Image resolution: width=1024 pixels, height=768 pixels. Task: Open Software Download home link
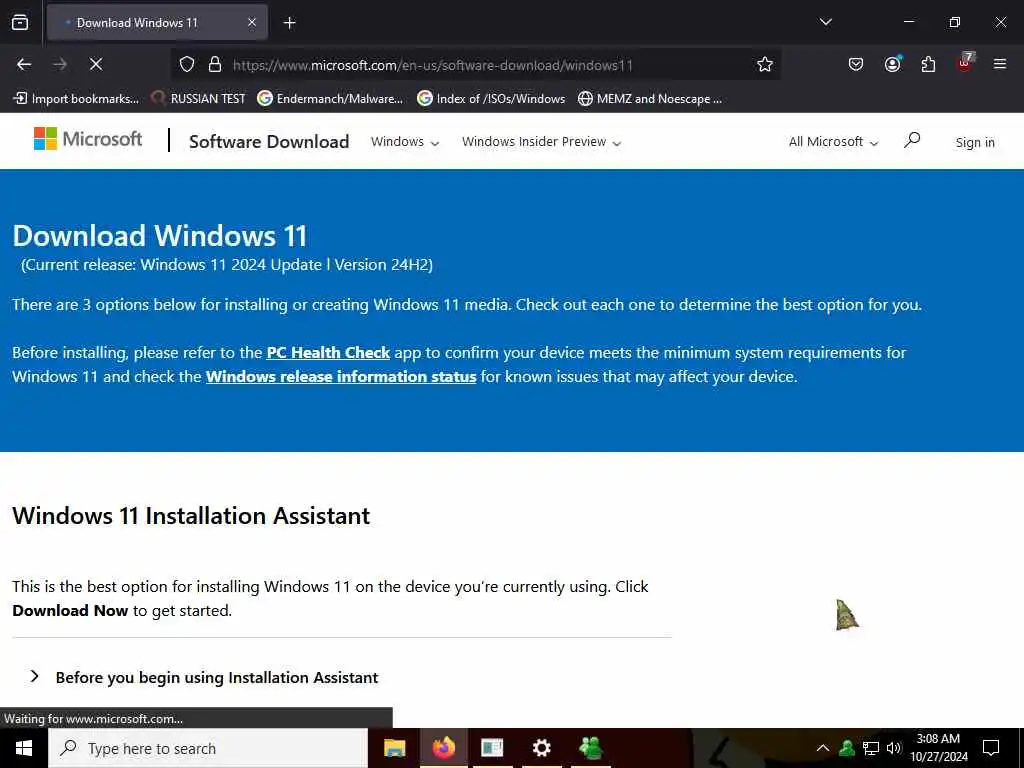(x=269, y=142)
